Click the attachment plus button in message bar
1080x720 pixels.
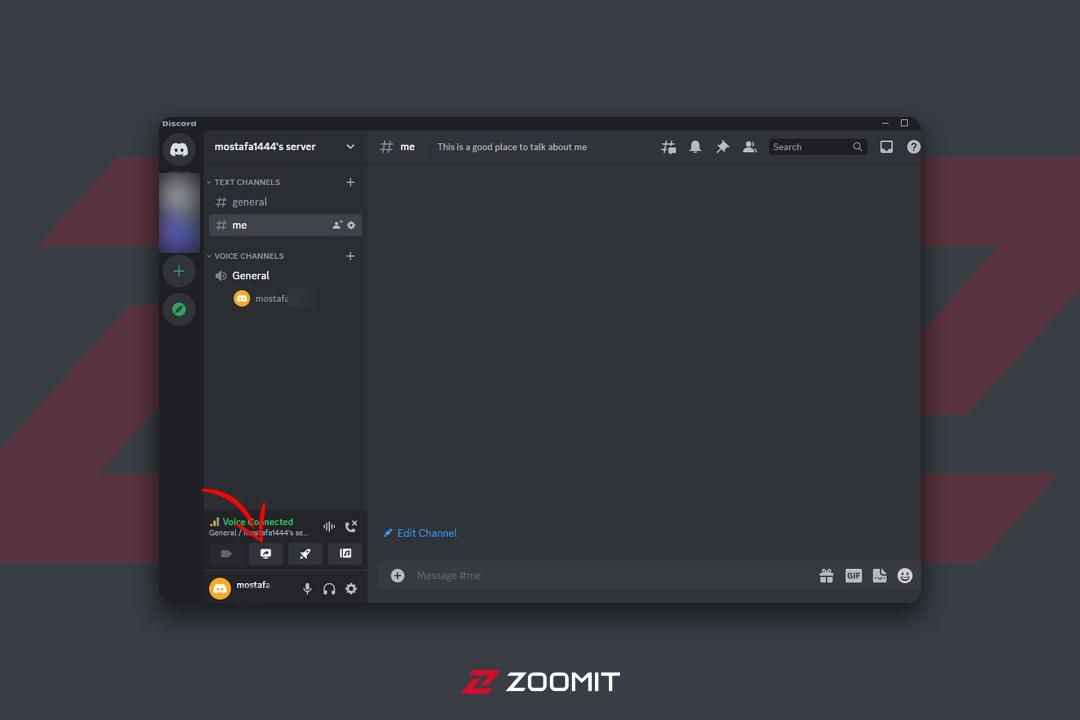click(397, 575)
